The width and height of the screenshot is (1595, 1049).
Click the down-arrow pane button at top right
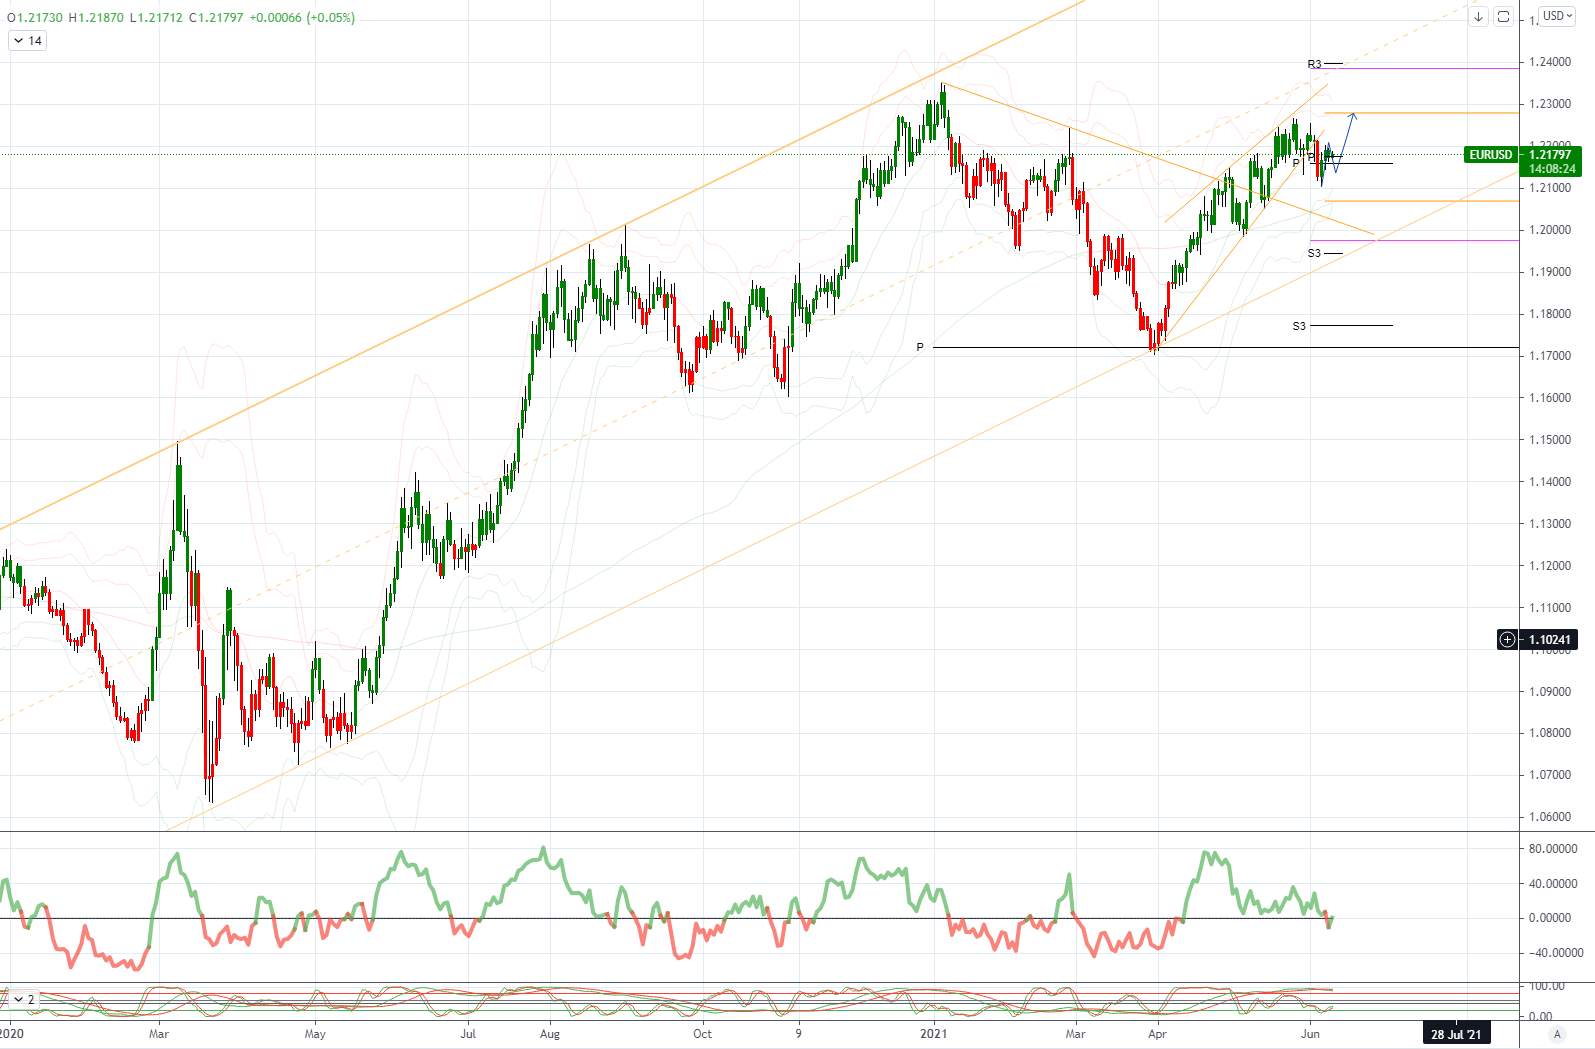[1479, 17]
